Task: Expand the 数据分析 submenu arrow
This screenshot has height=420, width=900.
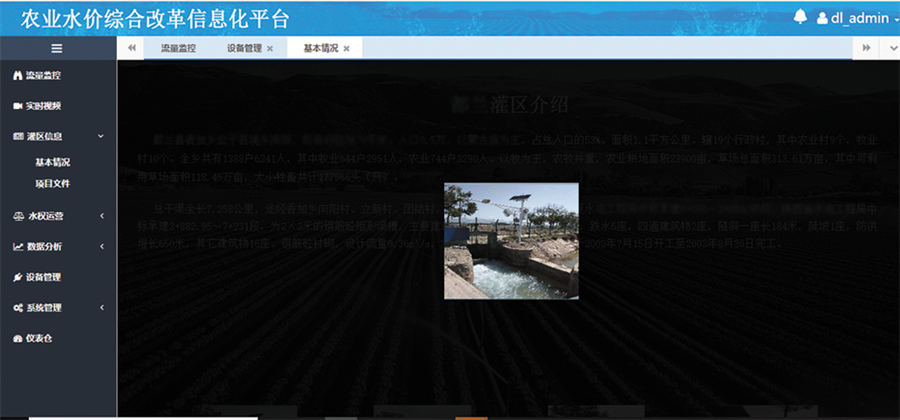Action: [x=101, y=246]
